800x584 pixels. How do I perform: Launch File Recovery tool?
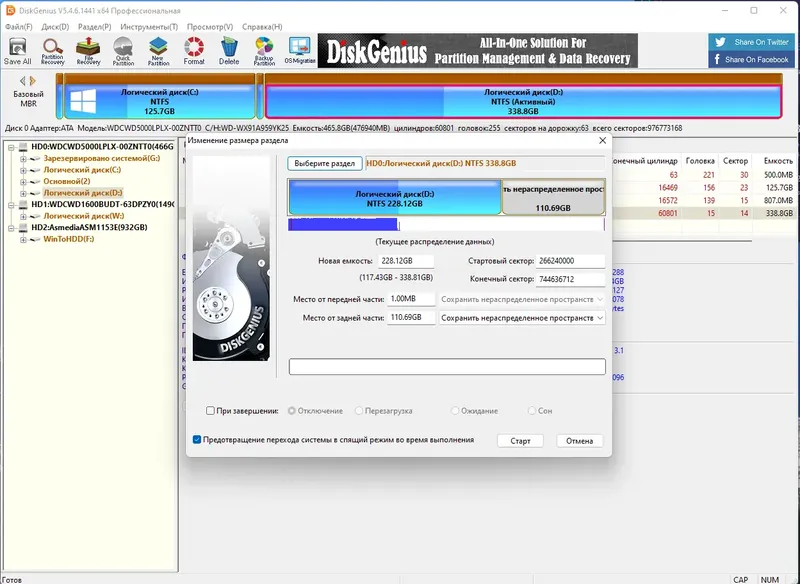[x=88, y=51]
